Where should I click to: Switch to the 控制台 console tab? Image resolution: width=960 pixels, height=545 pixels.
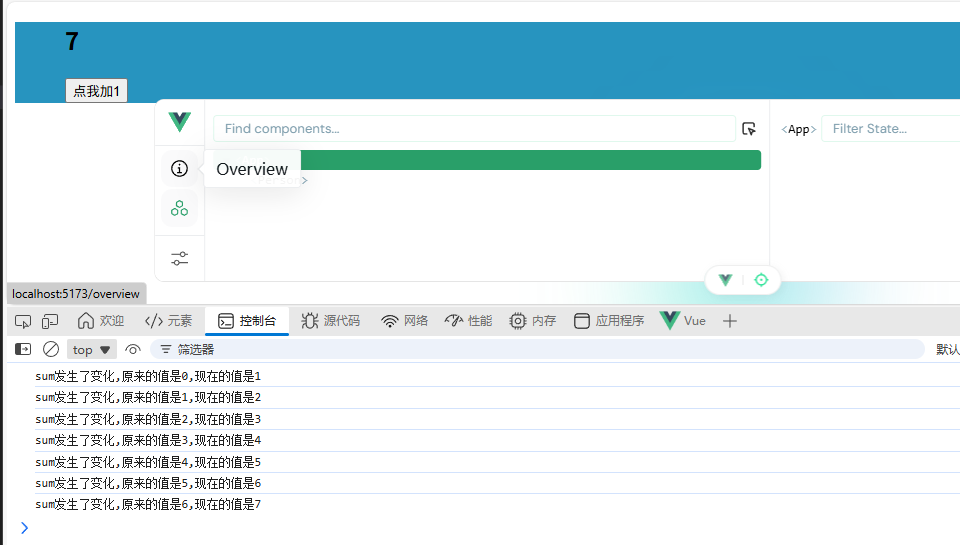[x=247, y=321]
